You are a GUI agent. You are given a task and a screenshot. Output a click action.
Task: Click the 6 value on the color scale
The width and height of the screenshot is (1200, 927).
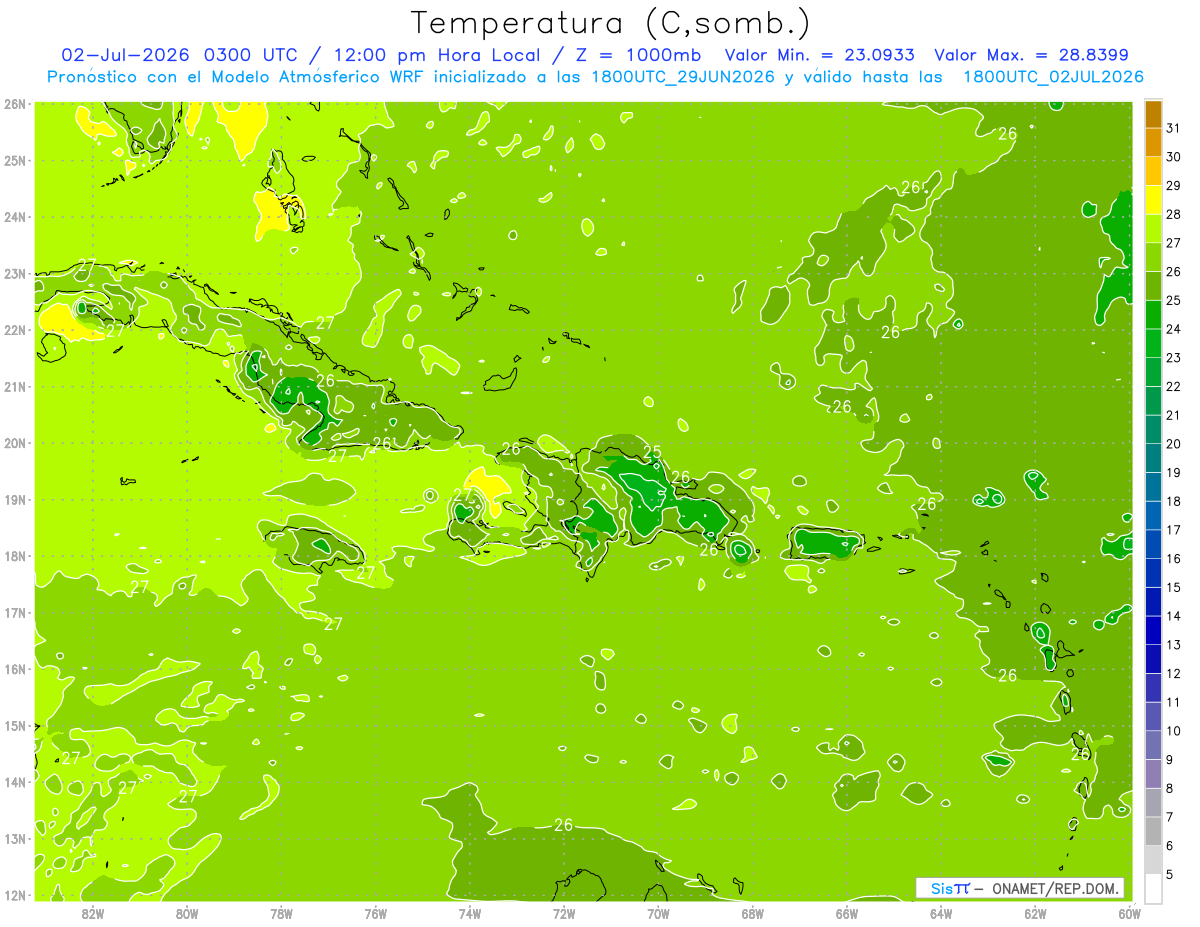coord(1170,846)
